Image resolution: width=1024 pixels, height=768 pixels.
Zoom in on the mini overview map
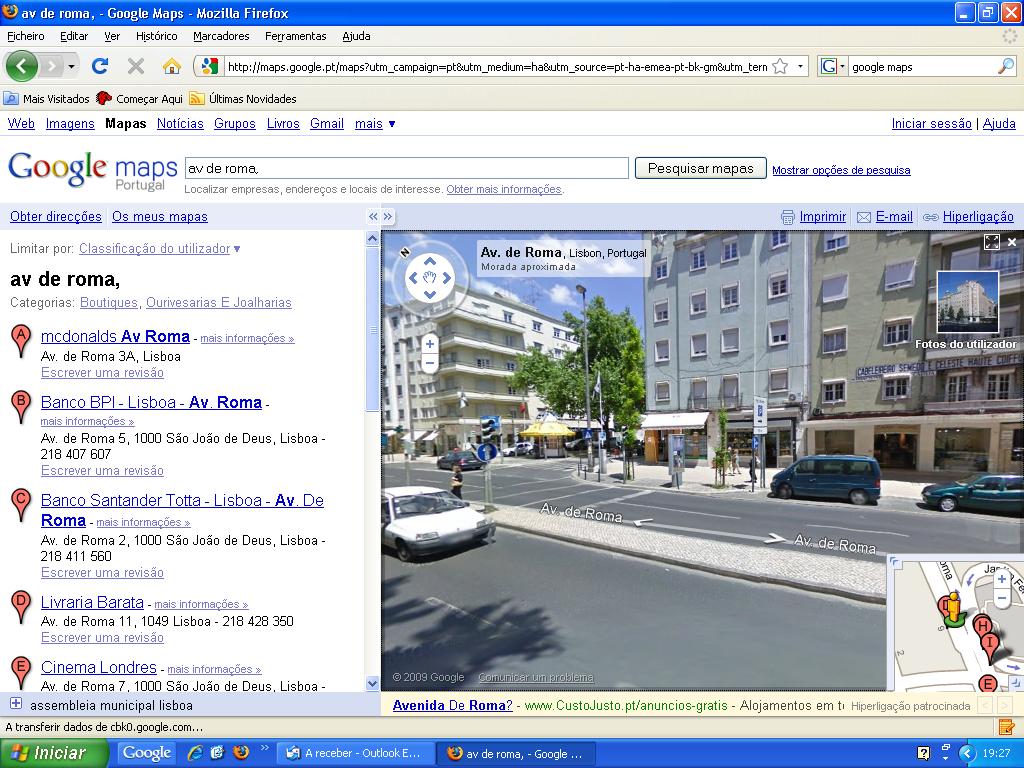(x=1002, y=579)
